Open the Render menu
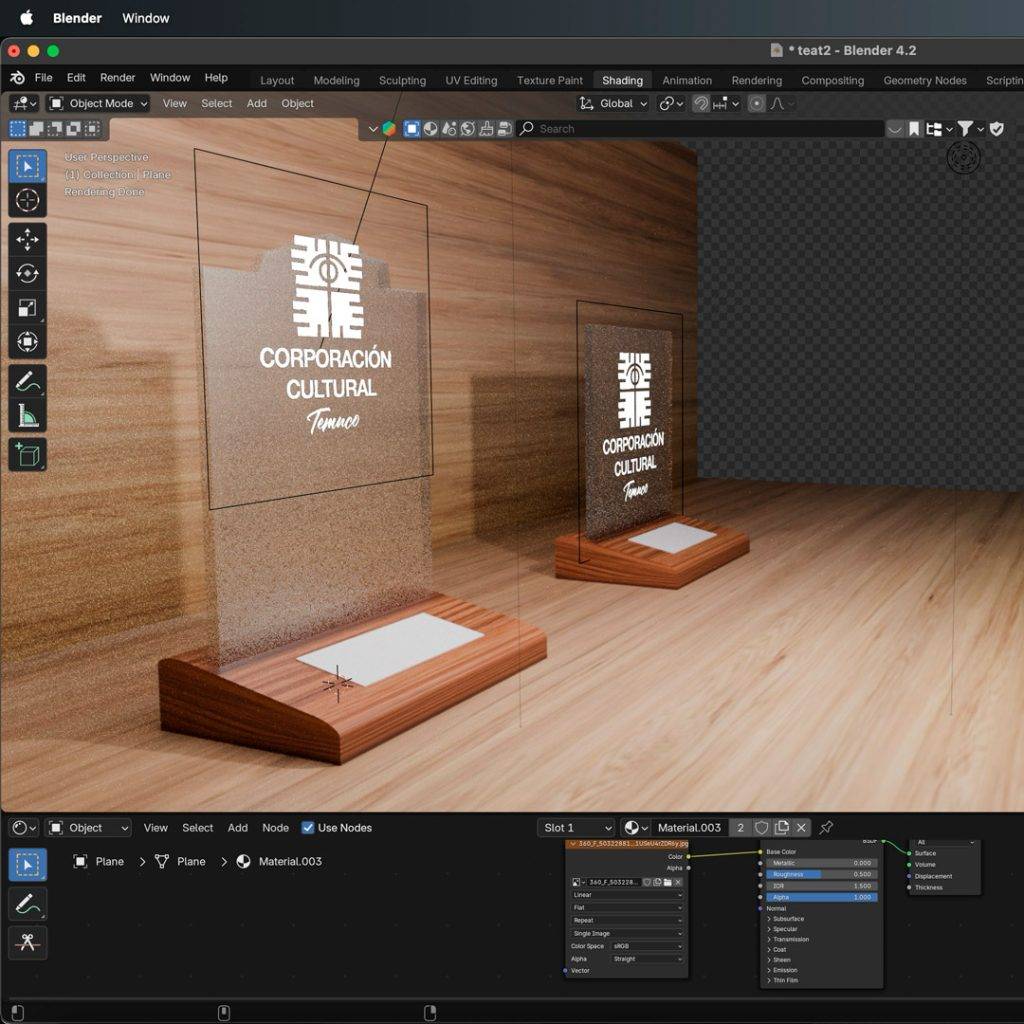The image size is (1024, 1024). (x=118, y=78)
